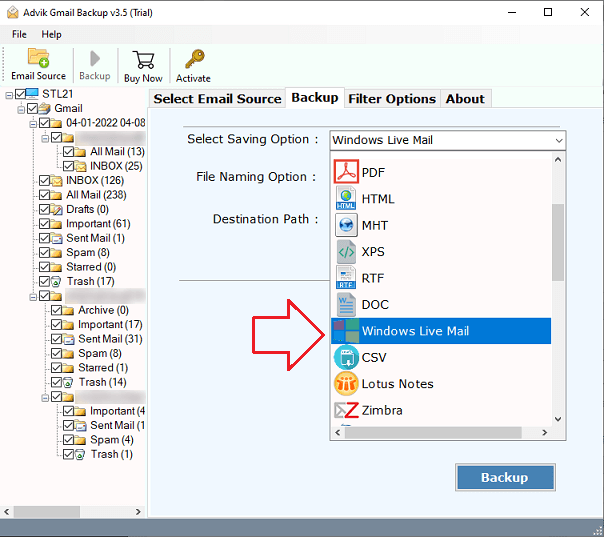The width and height of the screenshot is (604, 537).
Task: Switch to the Backup tab
Action: [315, 97]
